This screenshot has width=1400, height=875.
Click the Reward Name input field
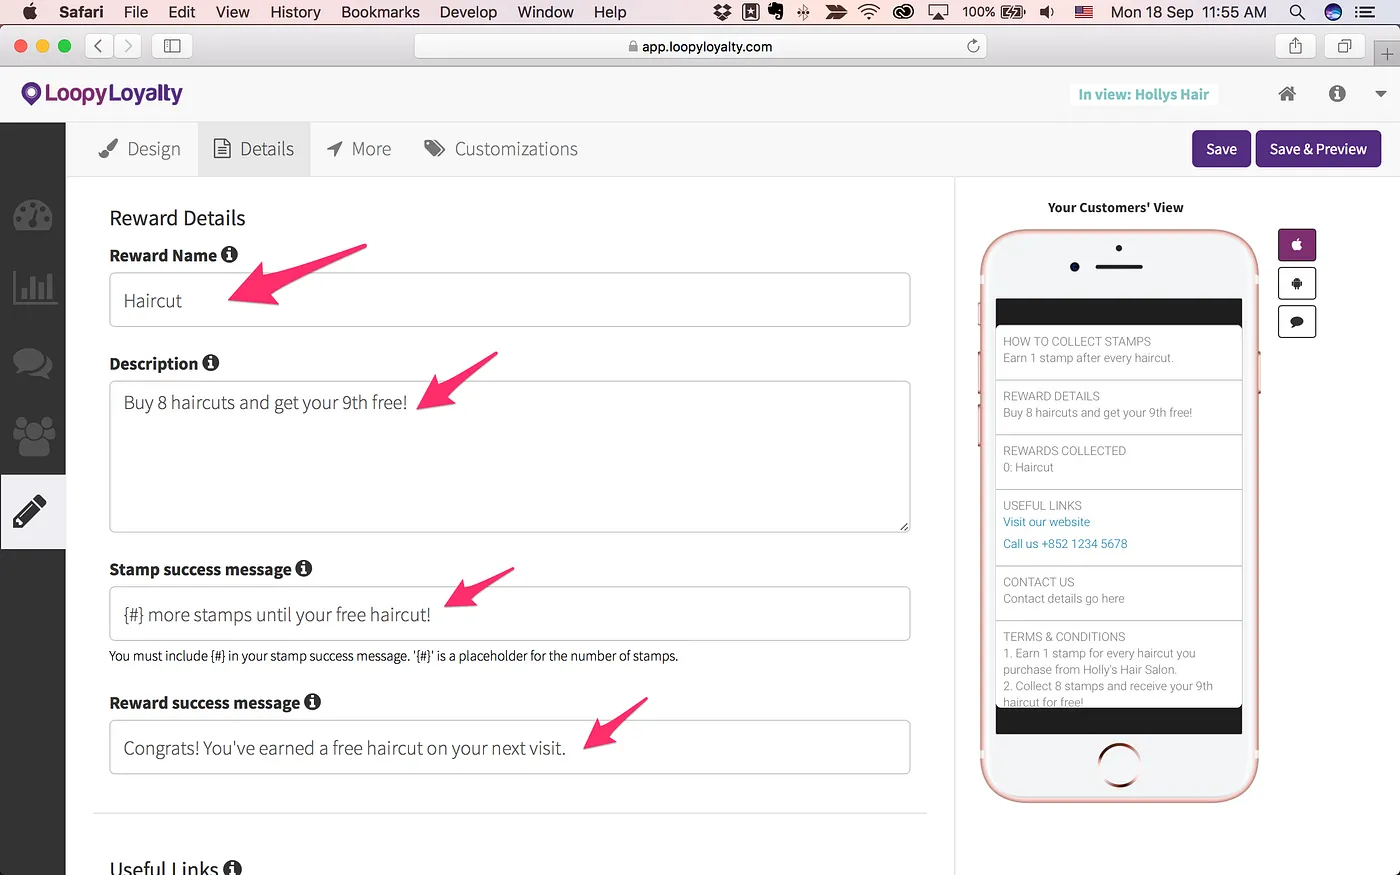click(510, 300)
